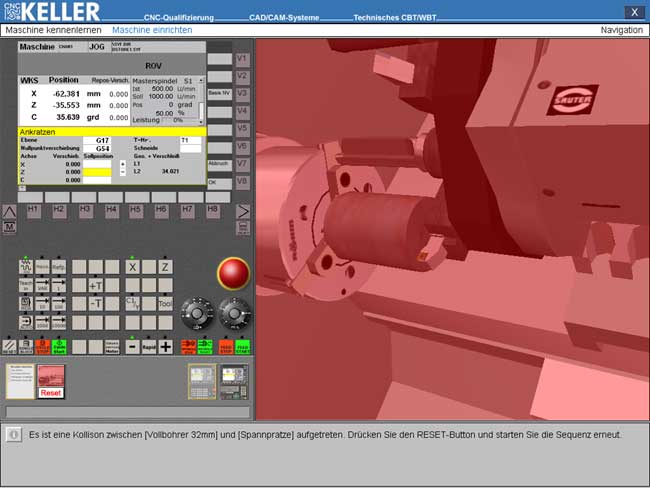The width and height of the screenshot is (650, 488).
Task: Expand the machine area with up-arrow key
Action: (9, 211)
